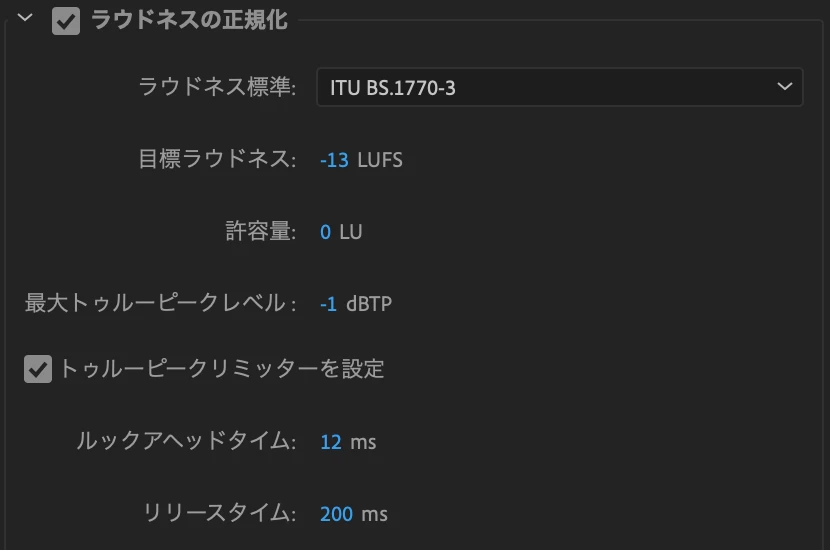
Task: Disable the トゥルーピークリミッターを設定 checkbox
Action: pyautogui.click(x=38, y=369)
